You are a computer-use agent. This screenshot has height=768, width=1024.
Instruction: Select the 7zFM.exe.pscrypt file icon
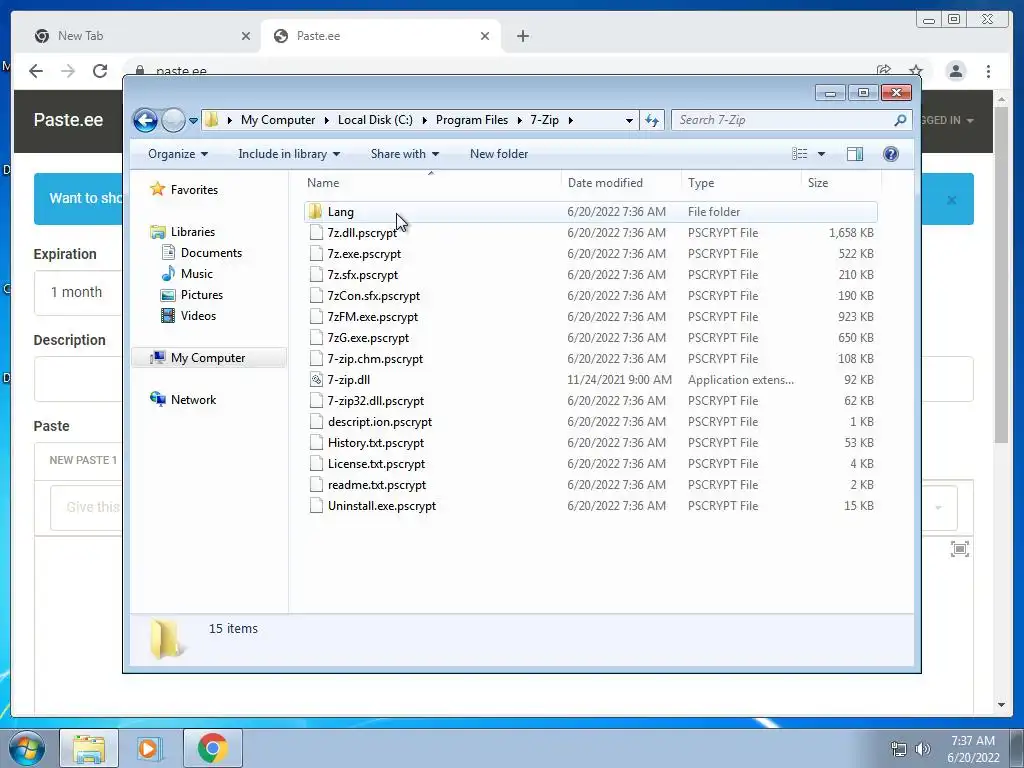316,317
